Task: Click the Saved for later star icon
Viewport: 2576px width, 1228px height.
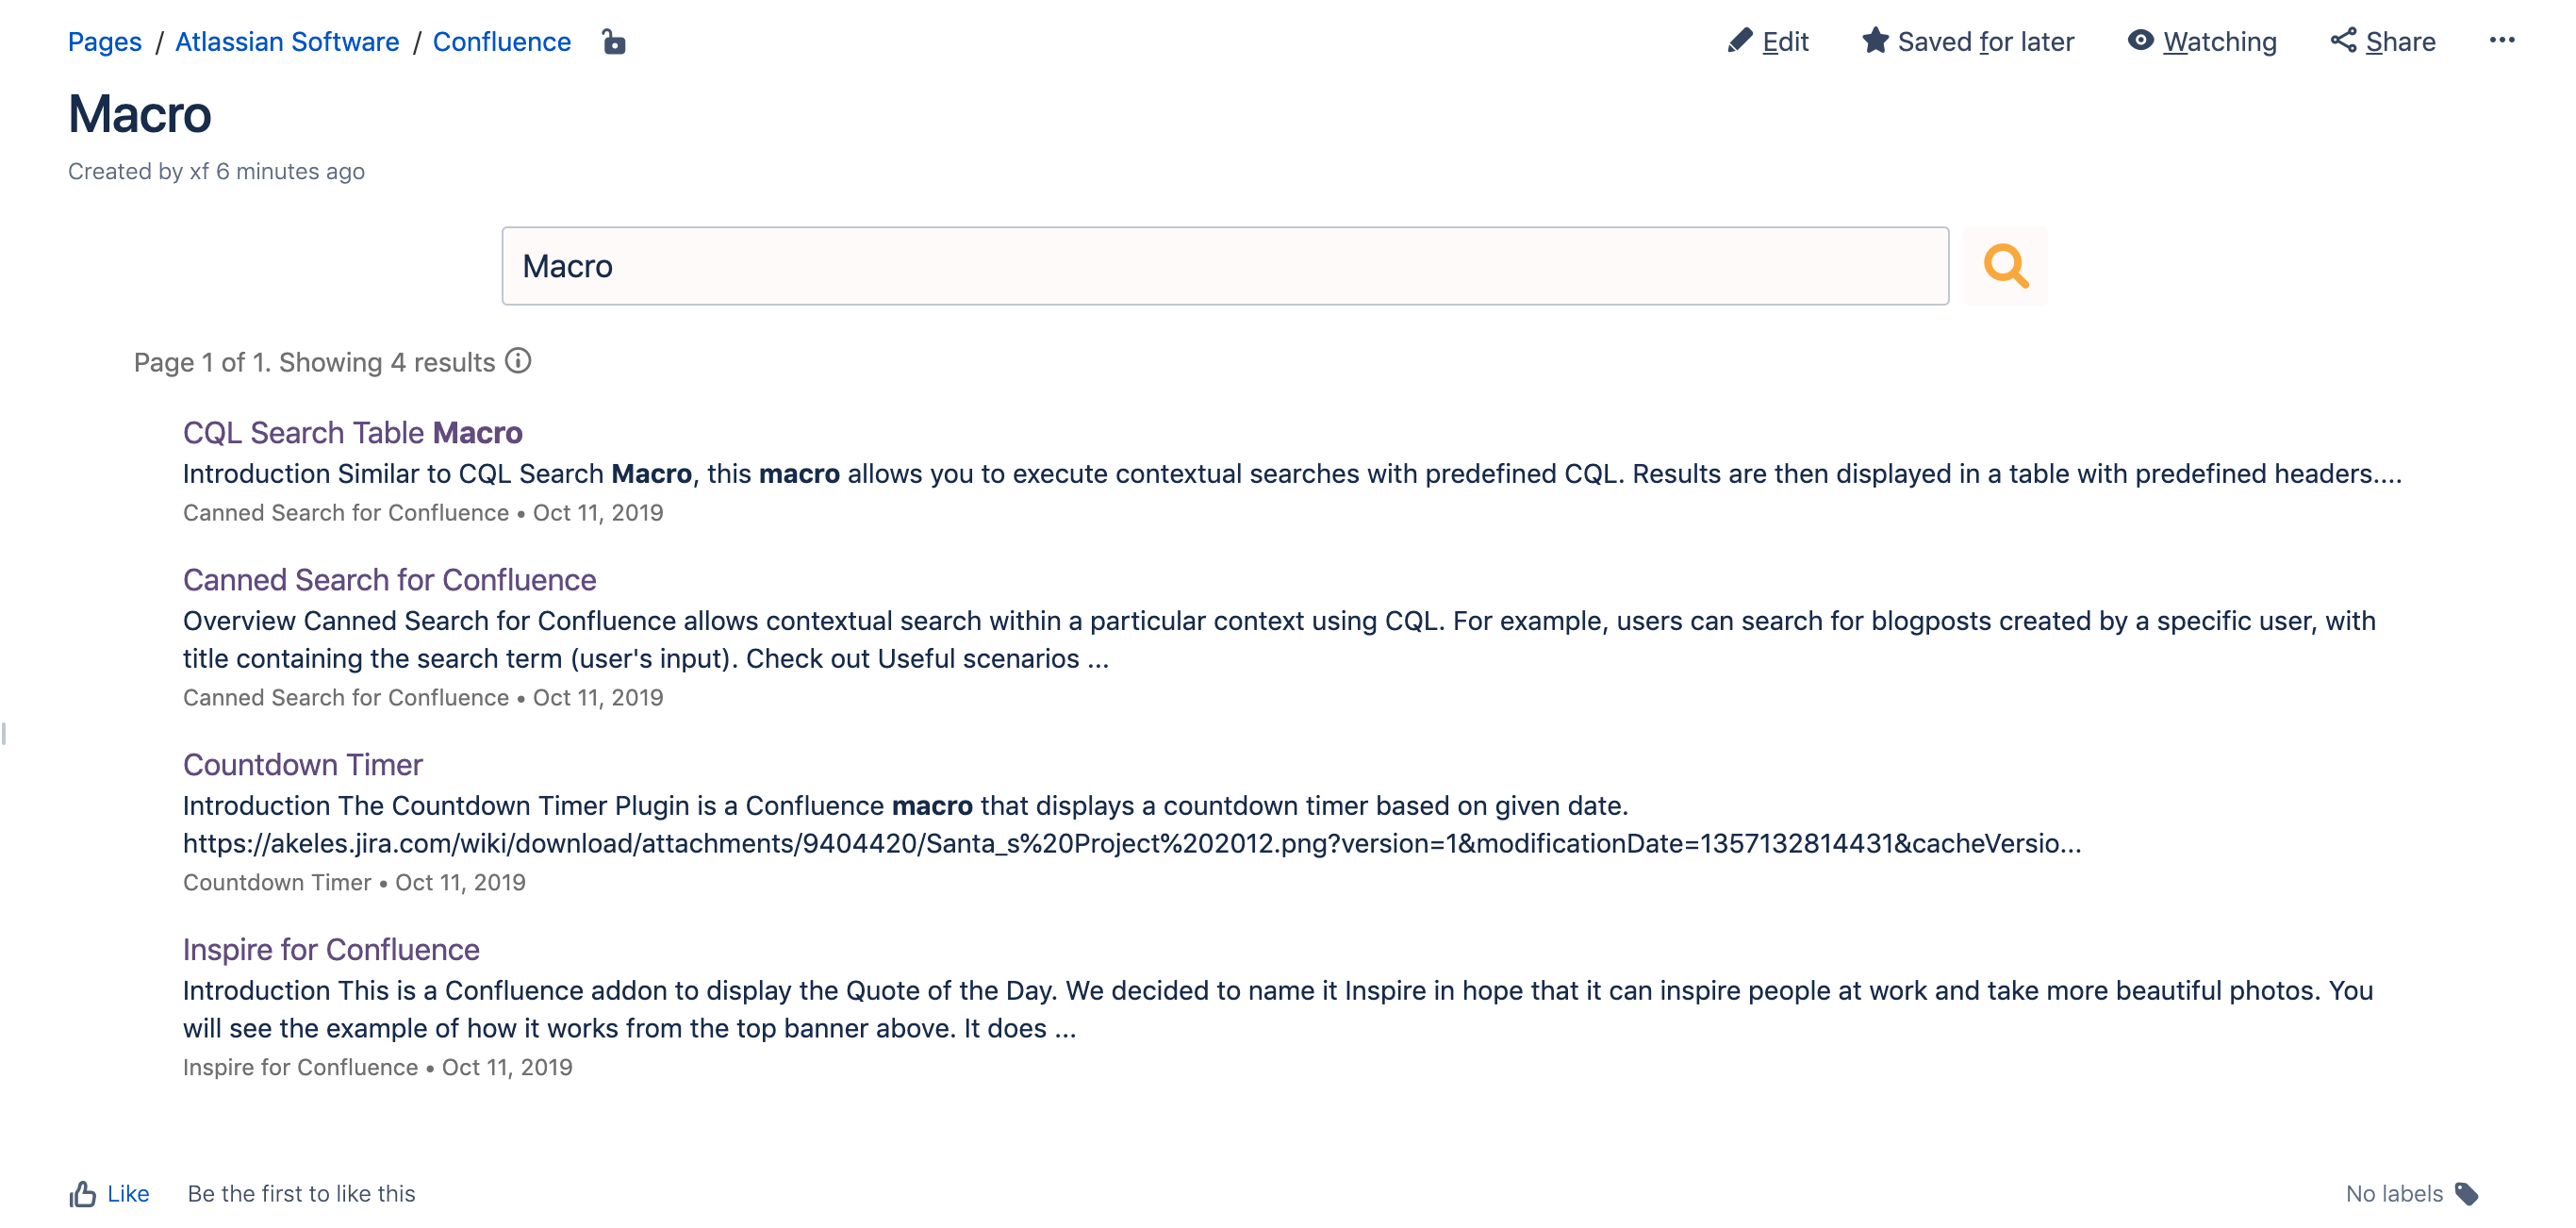Action: coord(1875,41)
